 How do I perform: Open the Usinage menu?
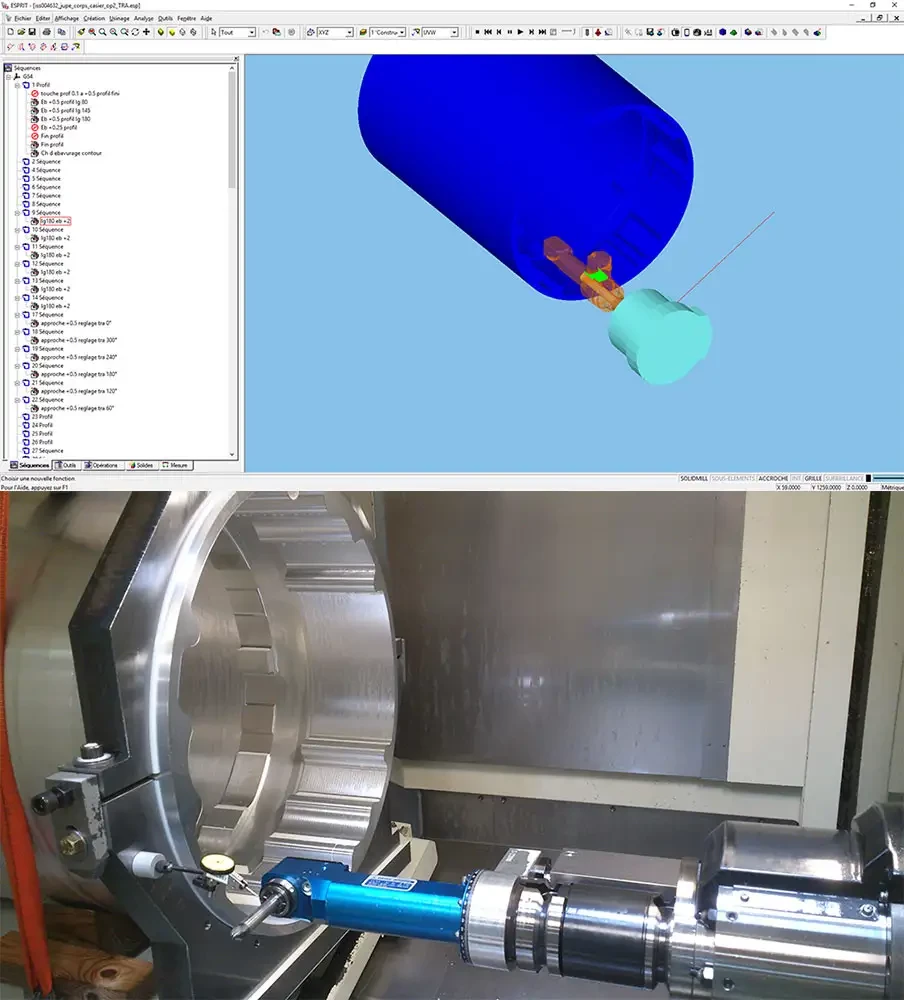click(119, 18)
